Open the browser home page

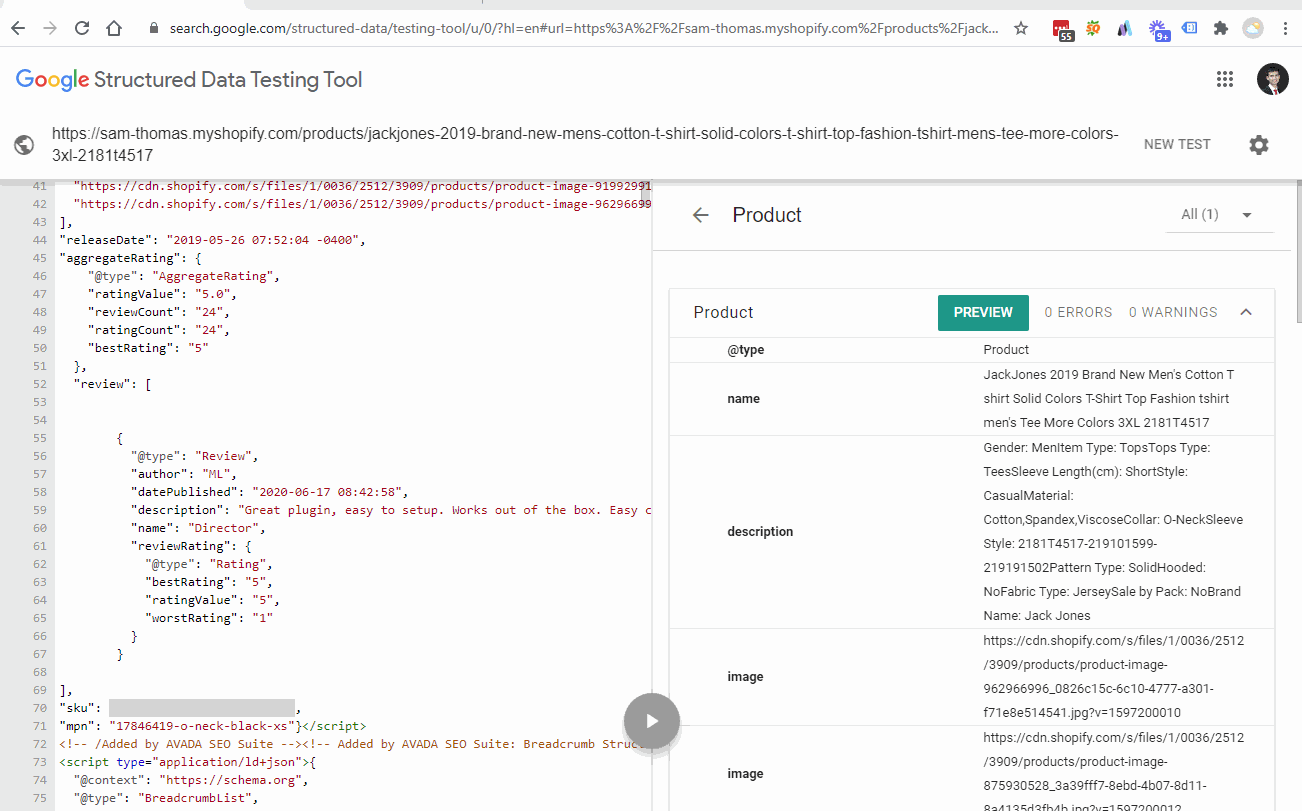tap(114, 28)
